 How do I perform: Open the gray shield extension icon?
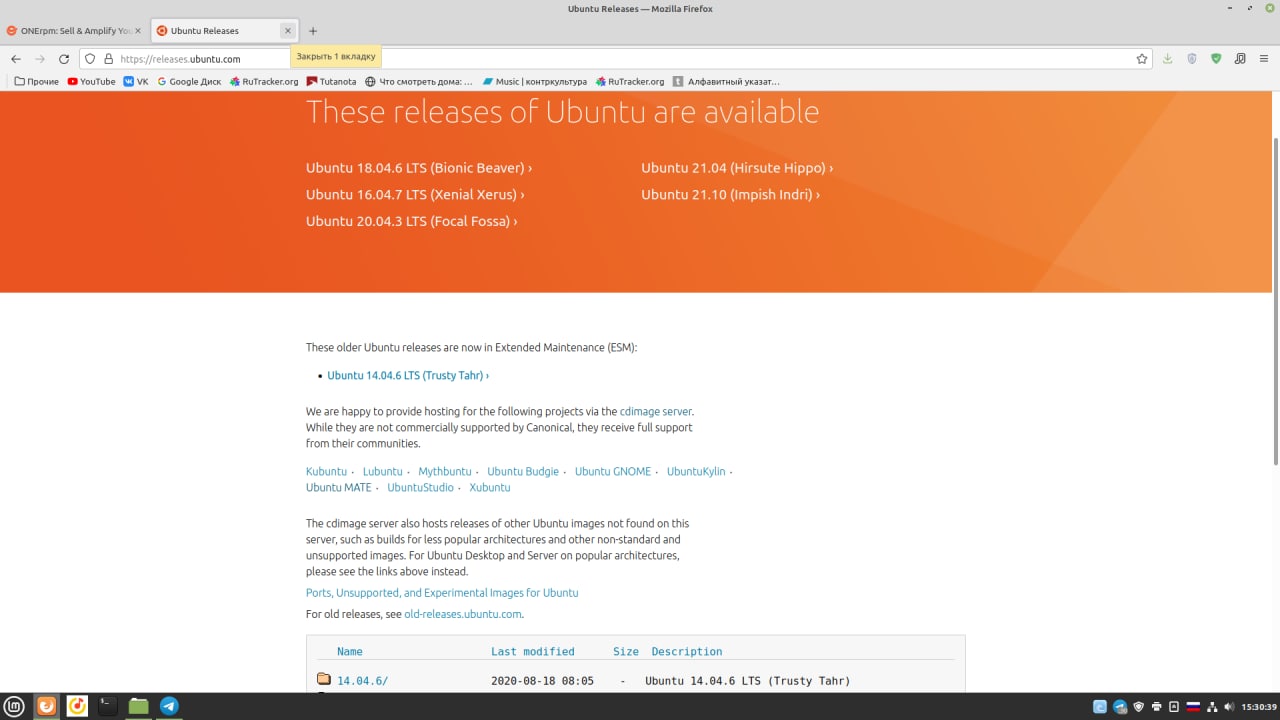pyautogui.click(x=1192, y=59)
